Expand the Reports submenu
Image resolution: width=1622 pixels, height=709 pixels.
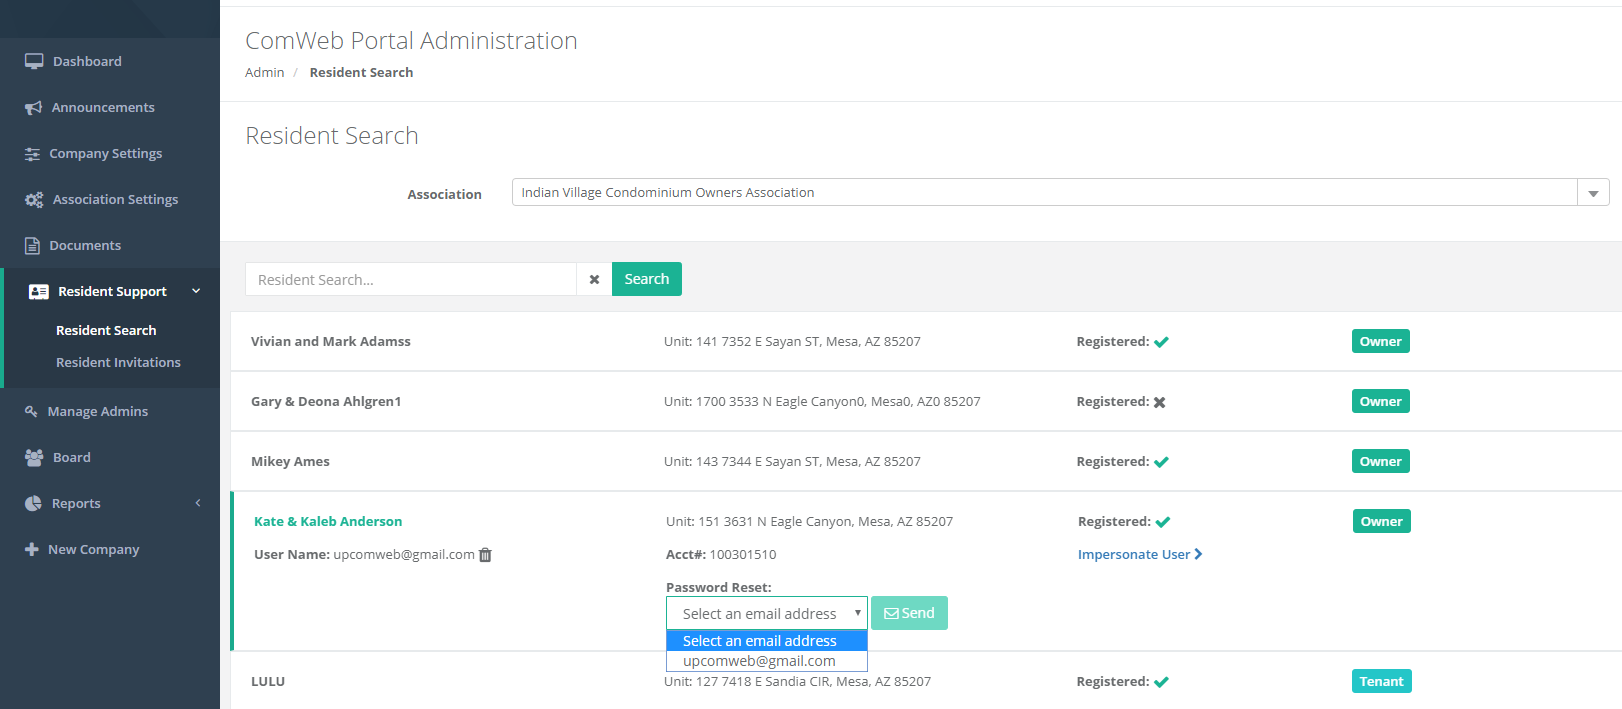pyautogui.click(x=198, y=503)
